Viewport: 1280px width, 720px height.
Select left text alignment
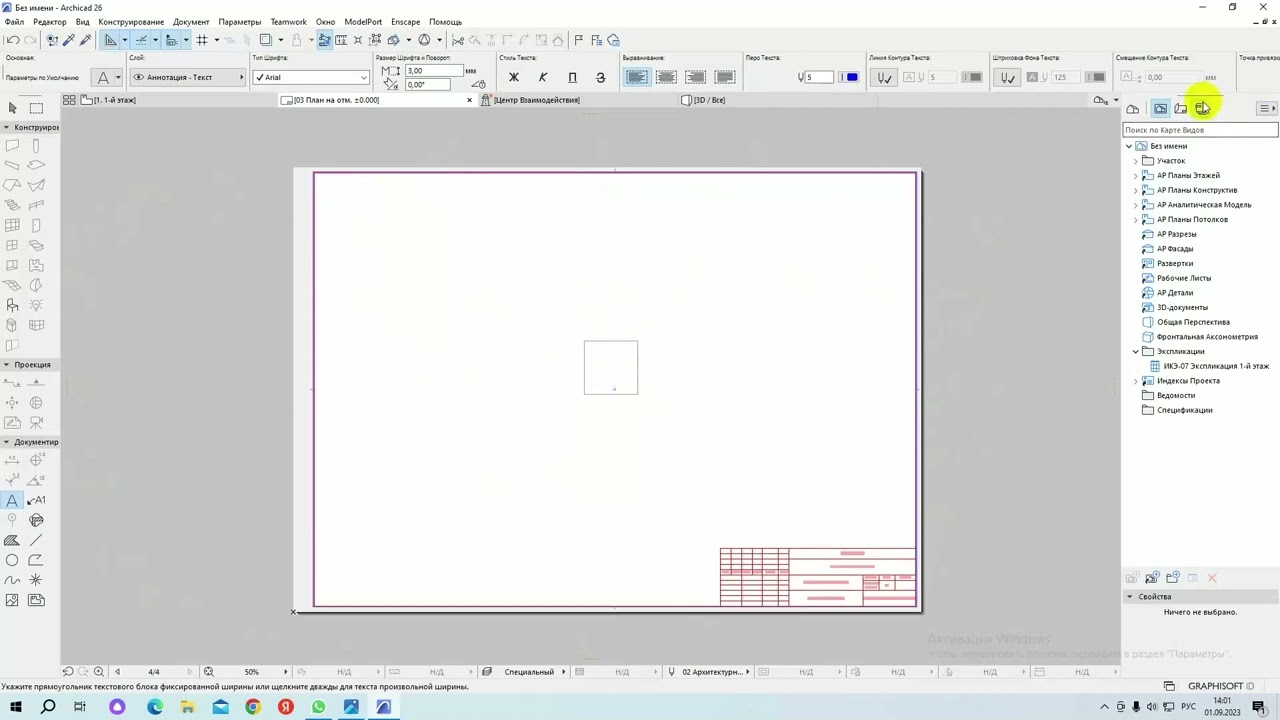click(x=637, y=77)
